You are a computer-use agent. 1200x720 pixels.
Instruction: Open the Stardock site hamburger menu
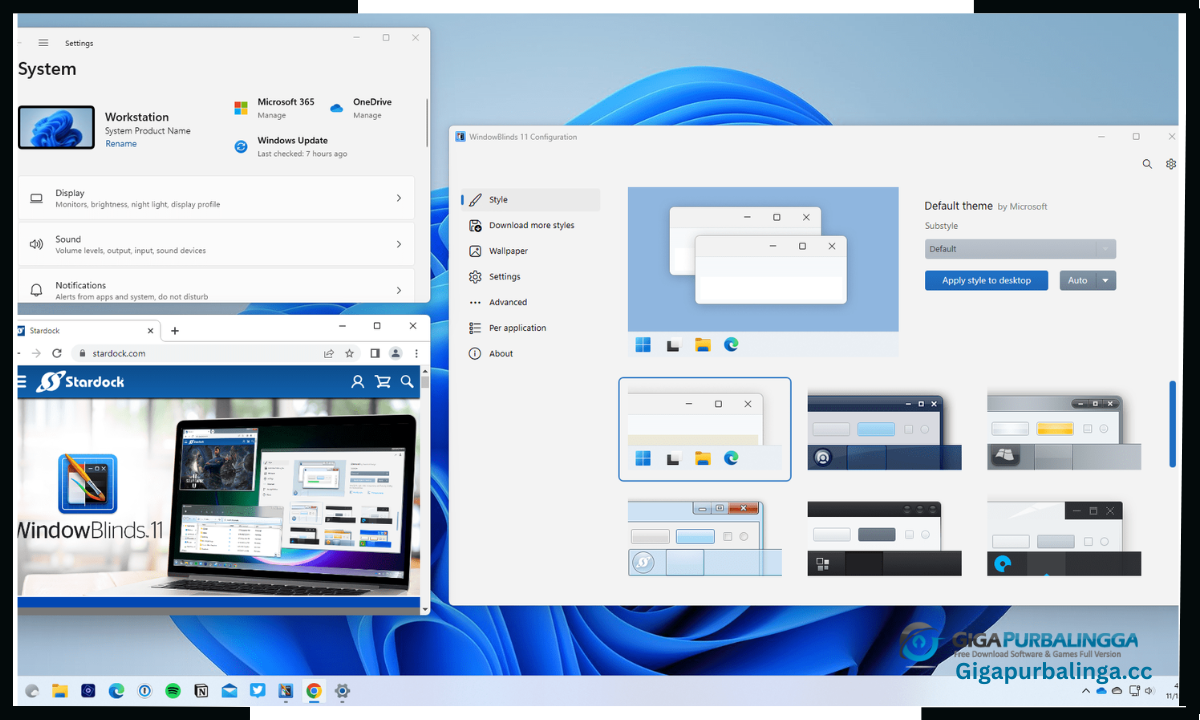(22, 381)
